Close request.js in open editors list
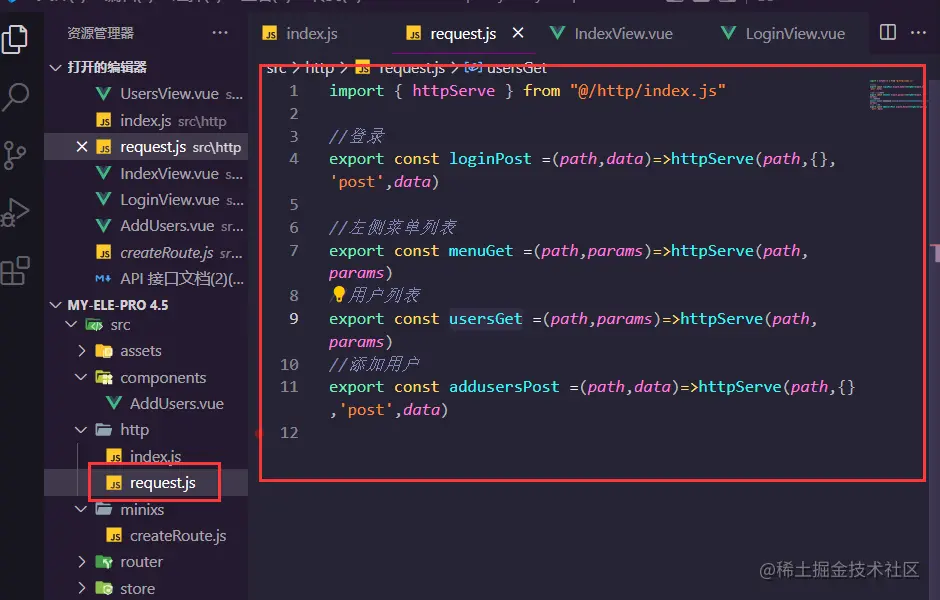 click(82, 147)
